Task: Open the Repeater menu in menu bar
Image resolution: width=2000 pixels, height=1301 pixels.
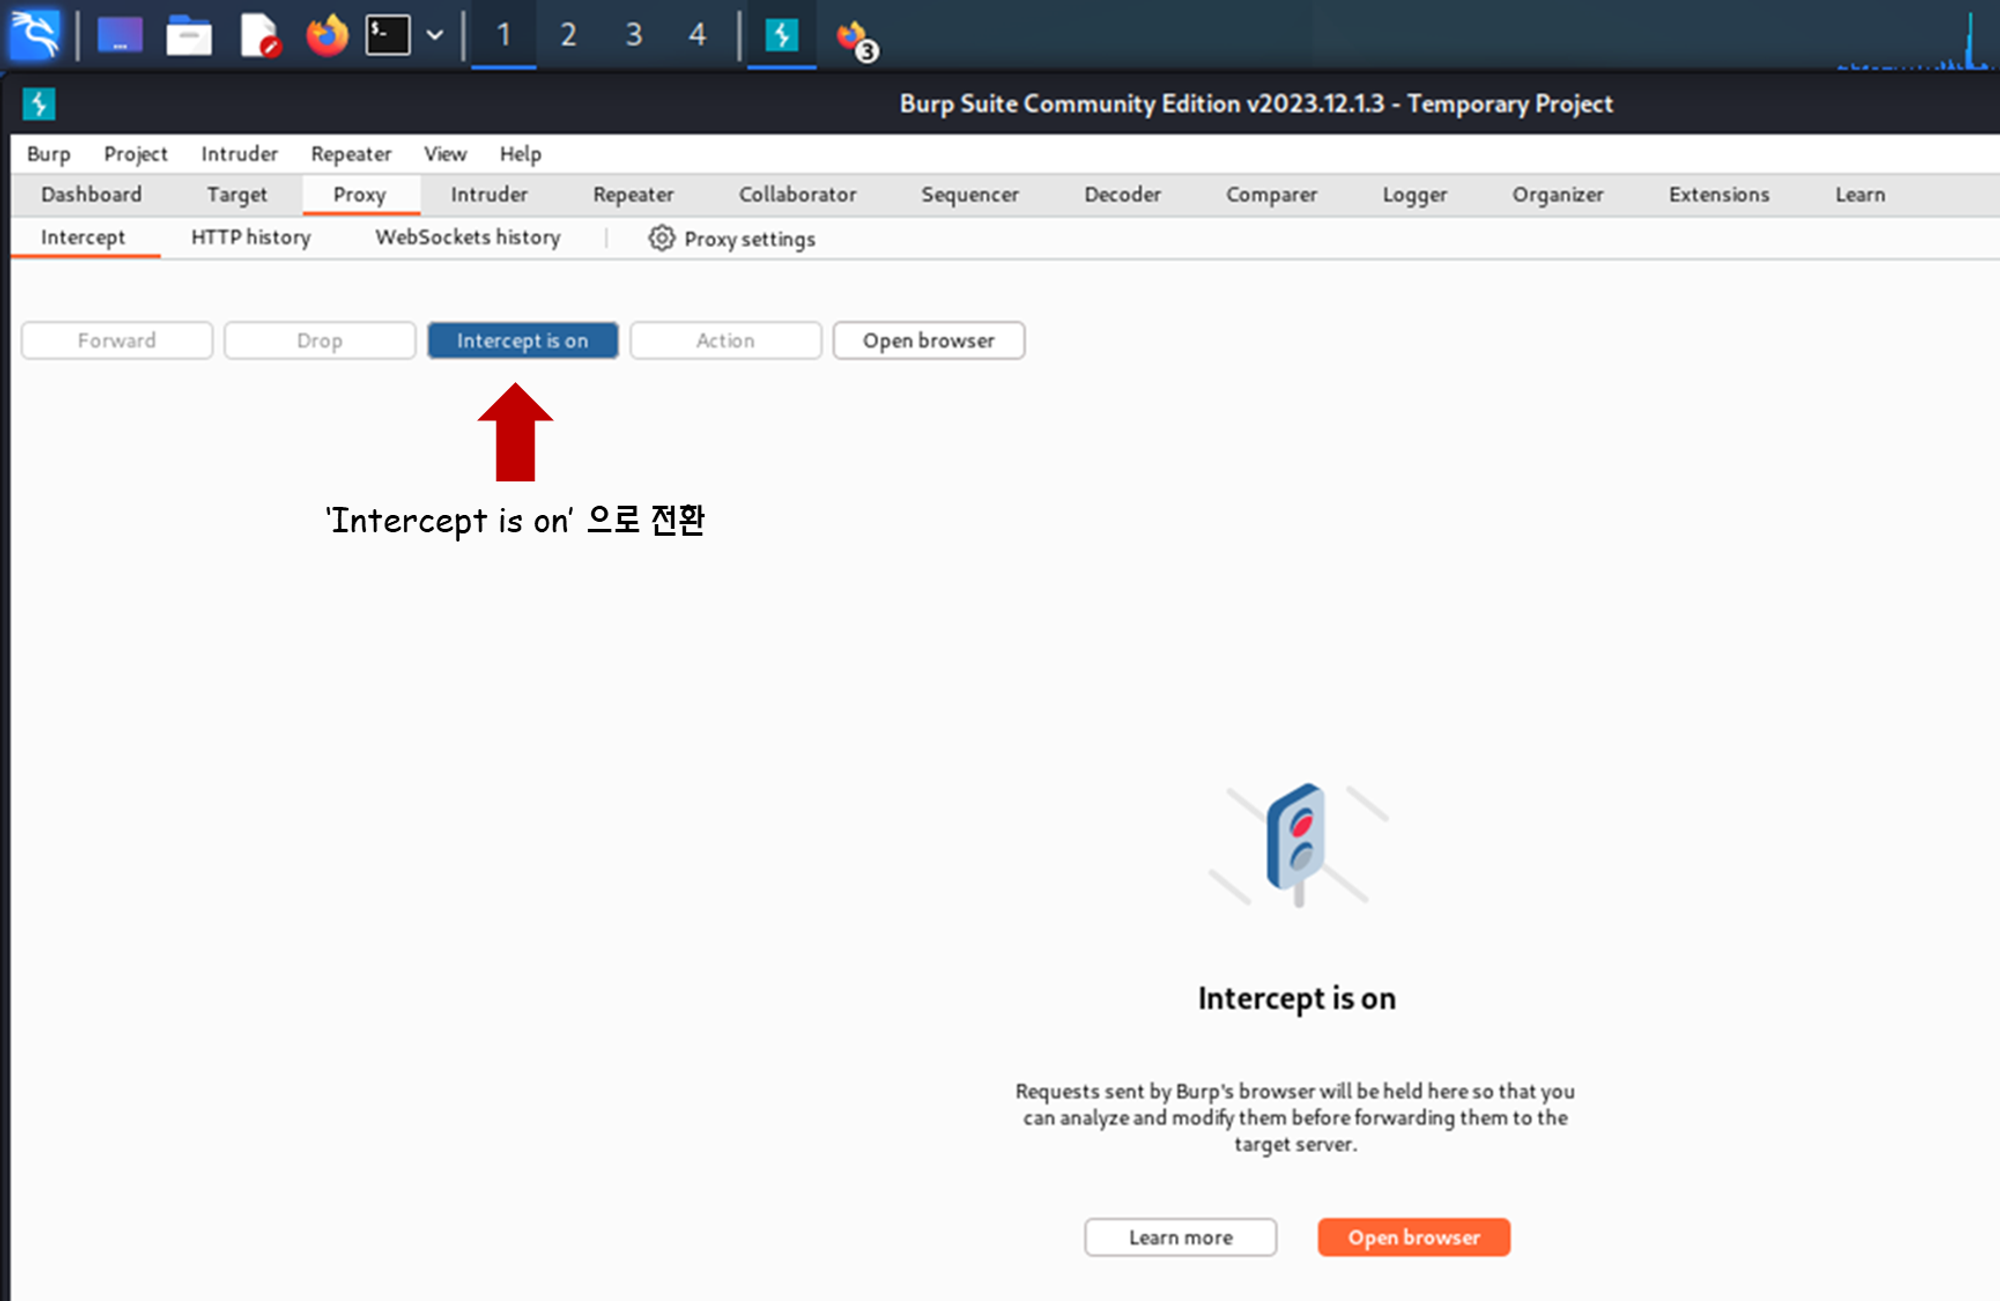Action: pos(351,154)
